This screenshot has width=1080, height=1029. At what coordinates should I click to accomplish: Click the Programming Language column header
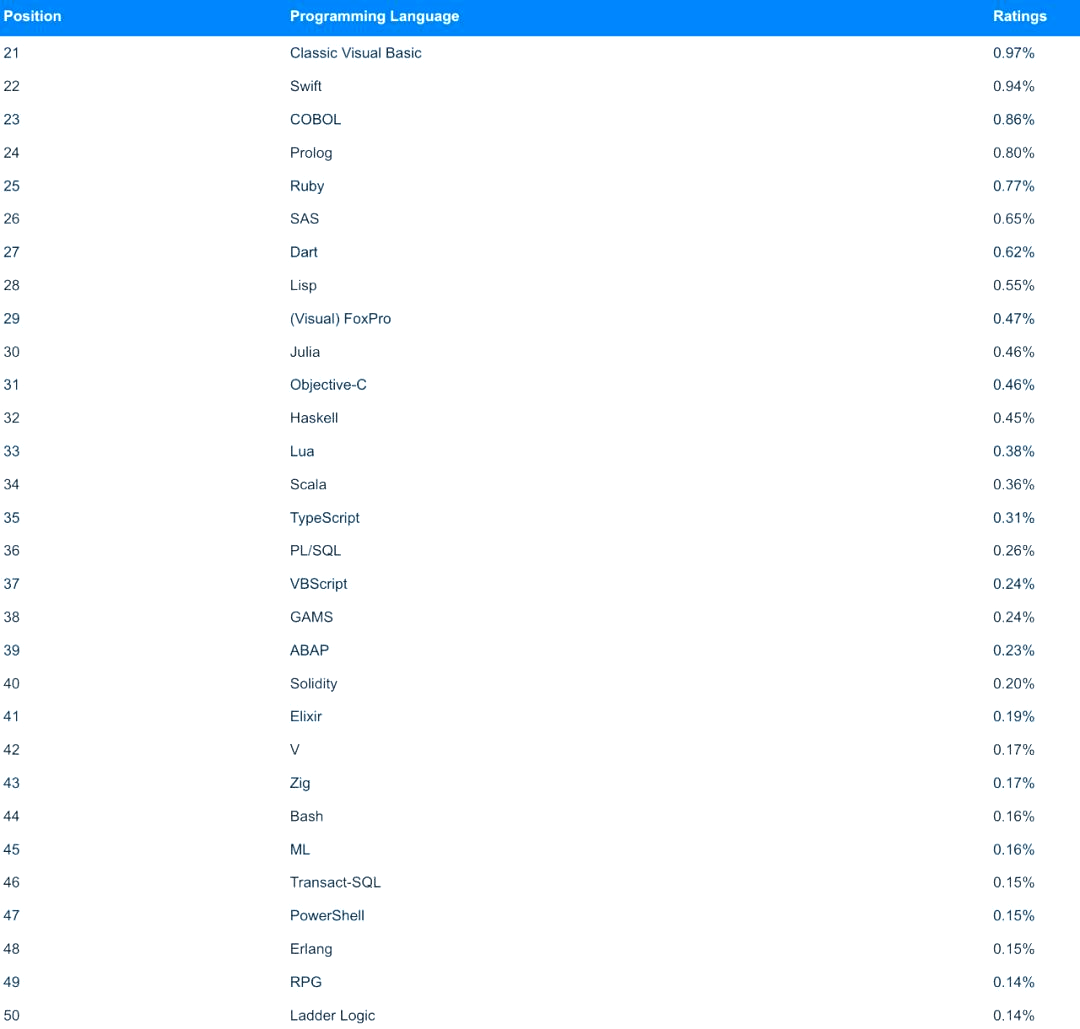click(x=374, y=17)
